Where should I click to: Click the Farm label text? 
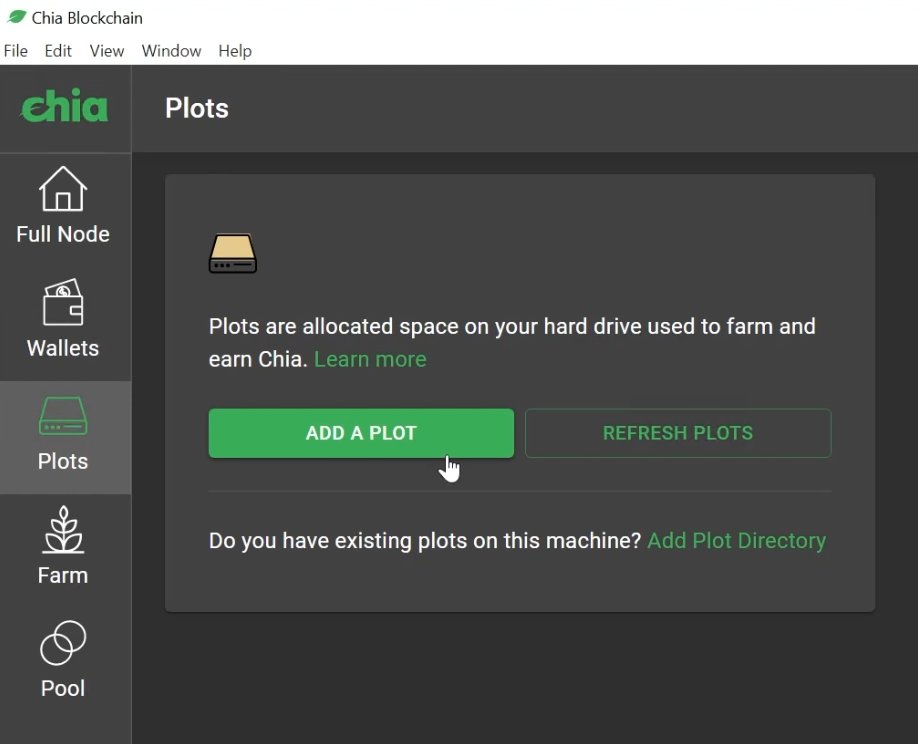63,575
